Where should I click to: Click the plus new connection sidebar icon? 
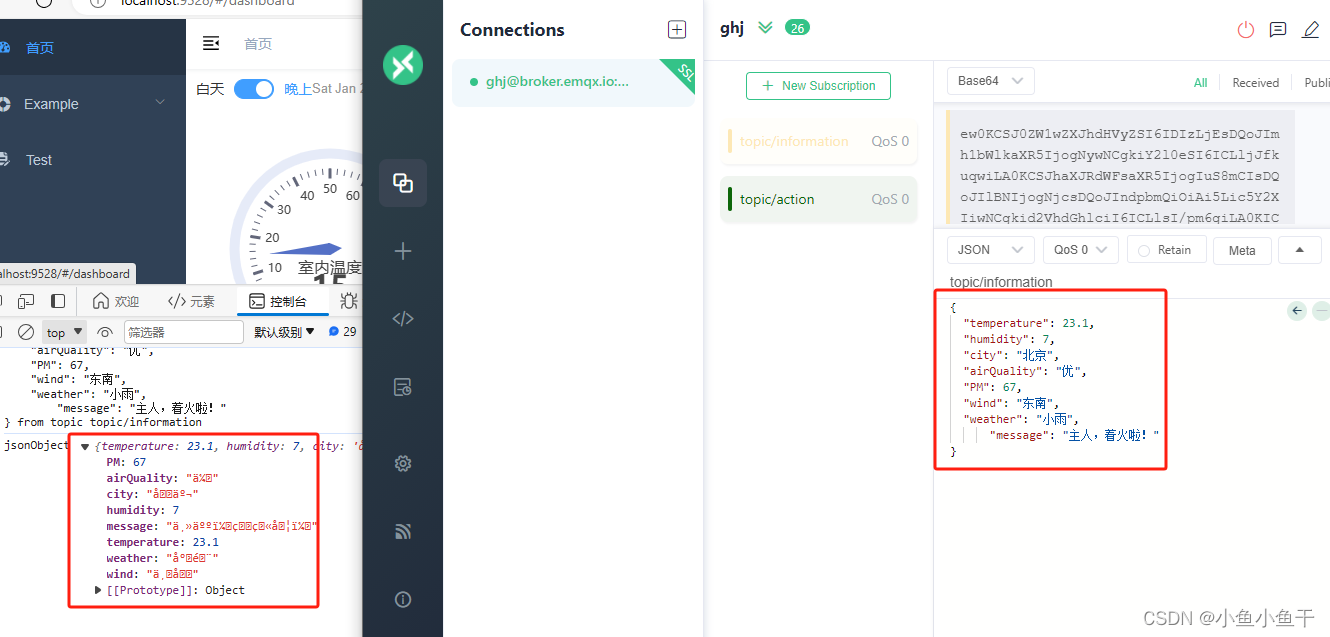pyautogui.click(x=403, y=251)
